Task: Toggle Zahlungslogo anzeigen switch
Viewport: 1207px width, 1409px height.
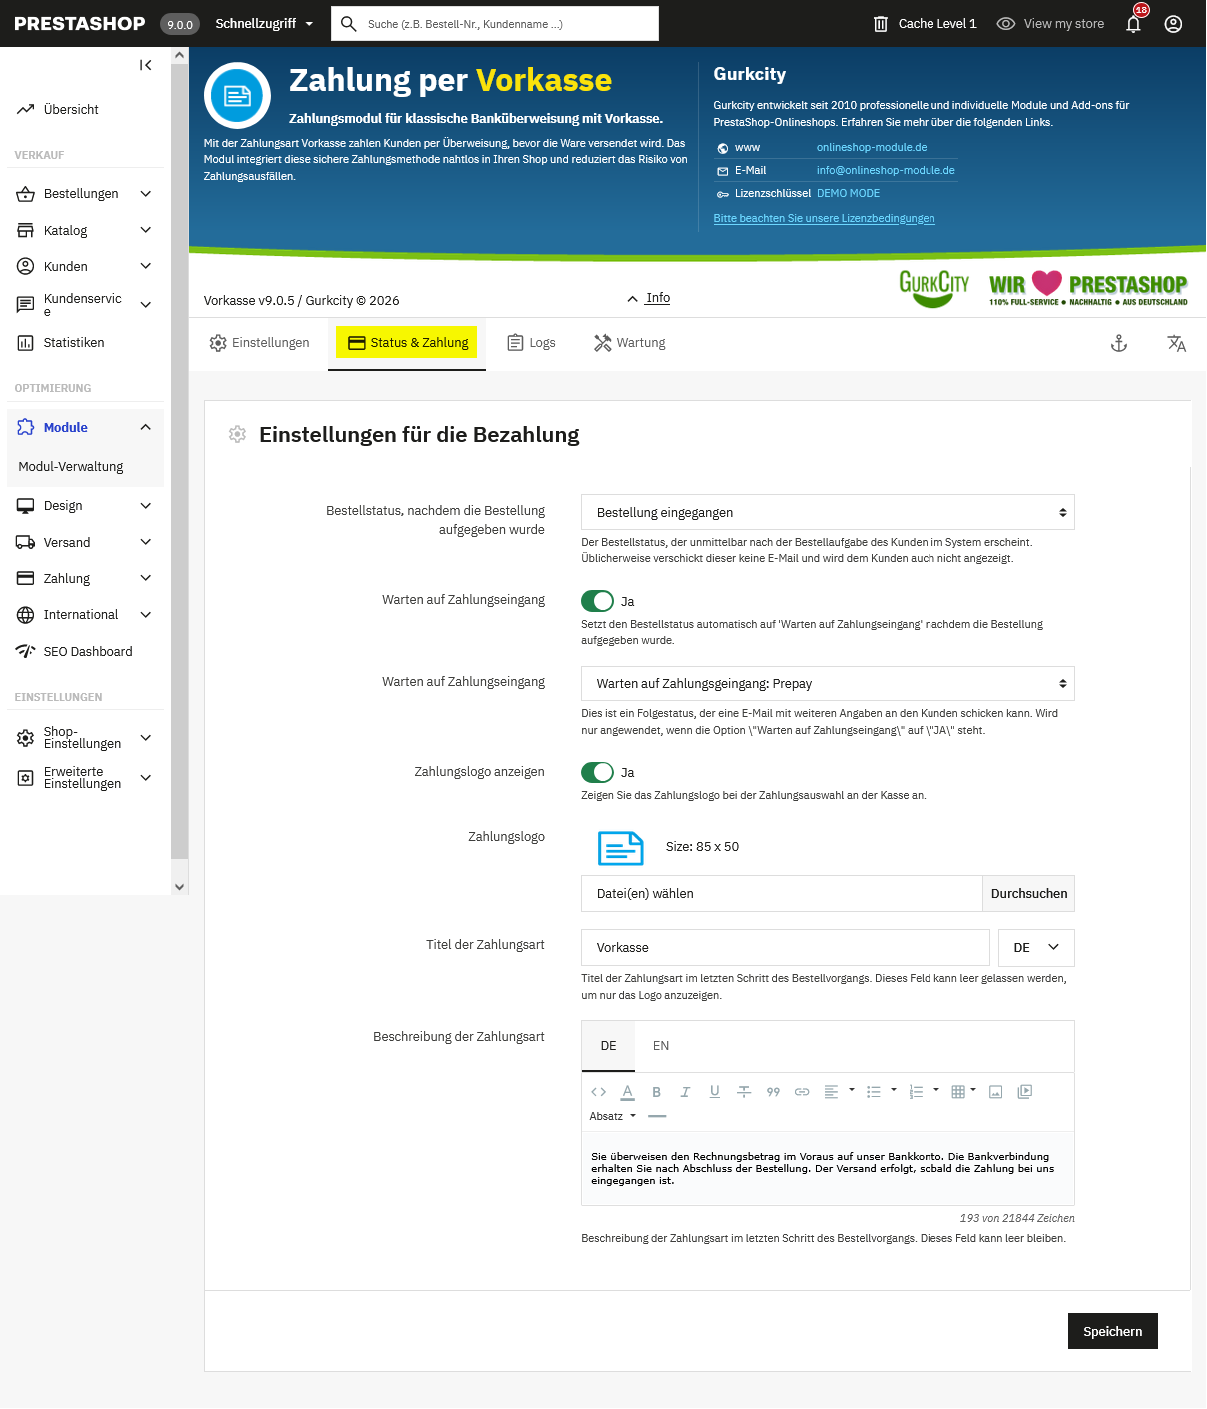Action: coord(597,772)
